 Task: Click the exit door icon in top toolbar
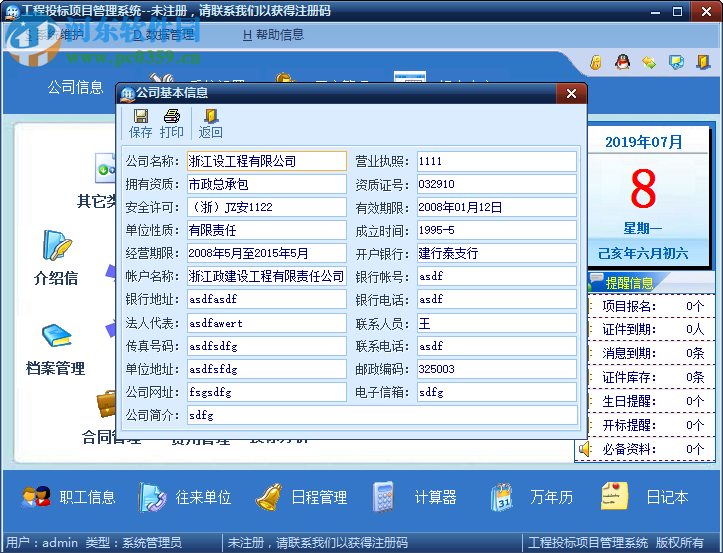tap(703, 62)
